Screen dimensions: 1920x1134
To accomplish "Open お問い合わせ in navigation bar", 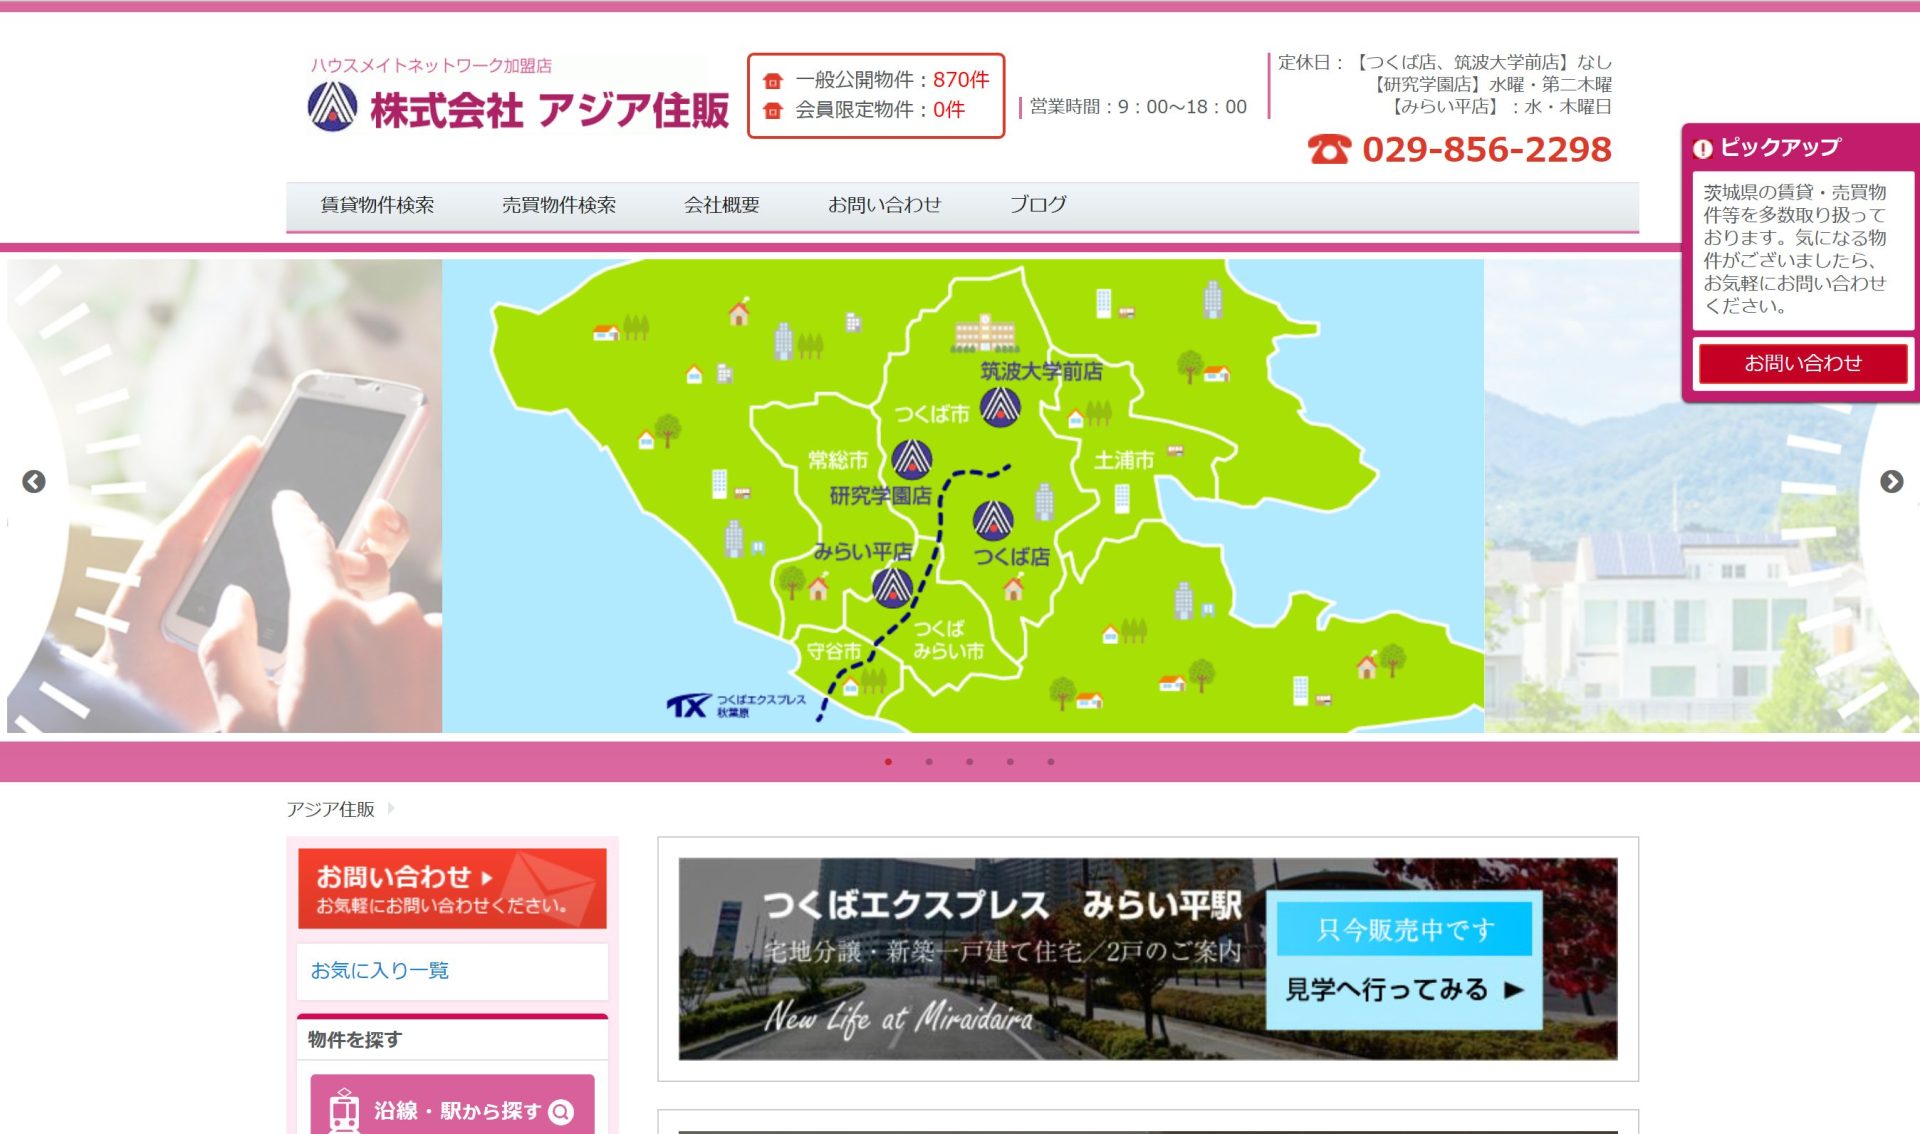I will point(885,205).
